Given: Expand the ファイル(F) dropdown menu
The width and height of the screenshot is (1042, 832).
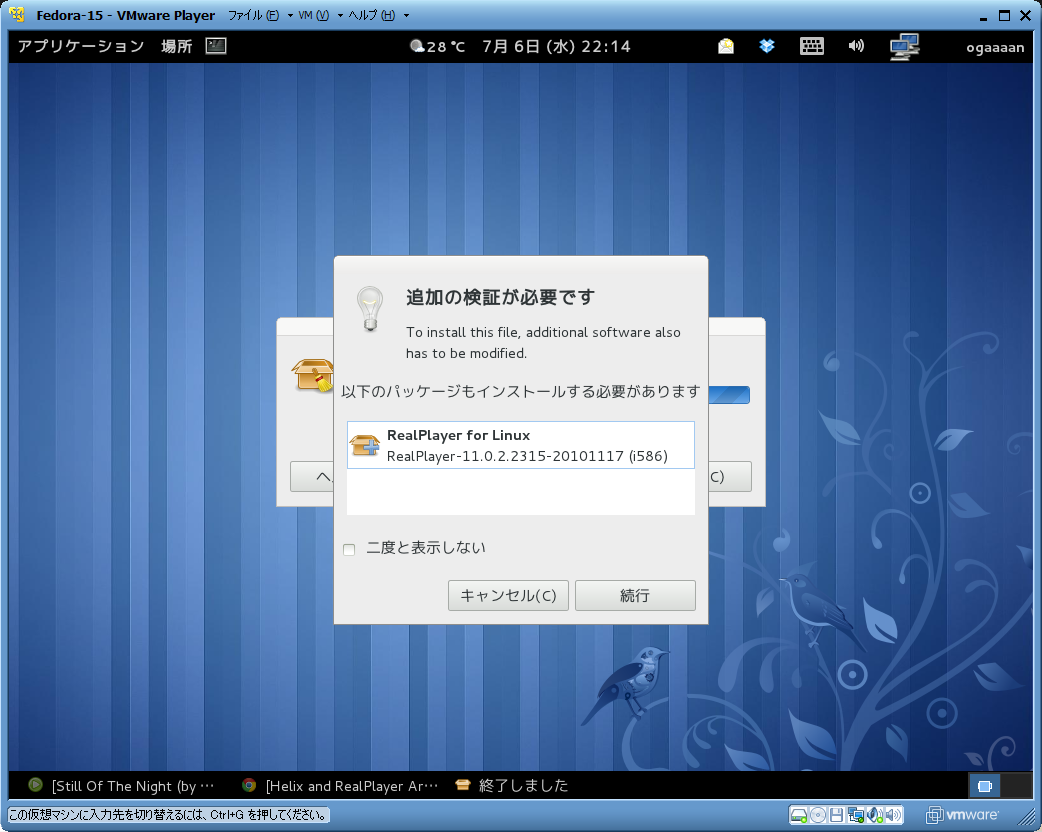Looking at the screenshot, I should point(260,15).
